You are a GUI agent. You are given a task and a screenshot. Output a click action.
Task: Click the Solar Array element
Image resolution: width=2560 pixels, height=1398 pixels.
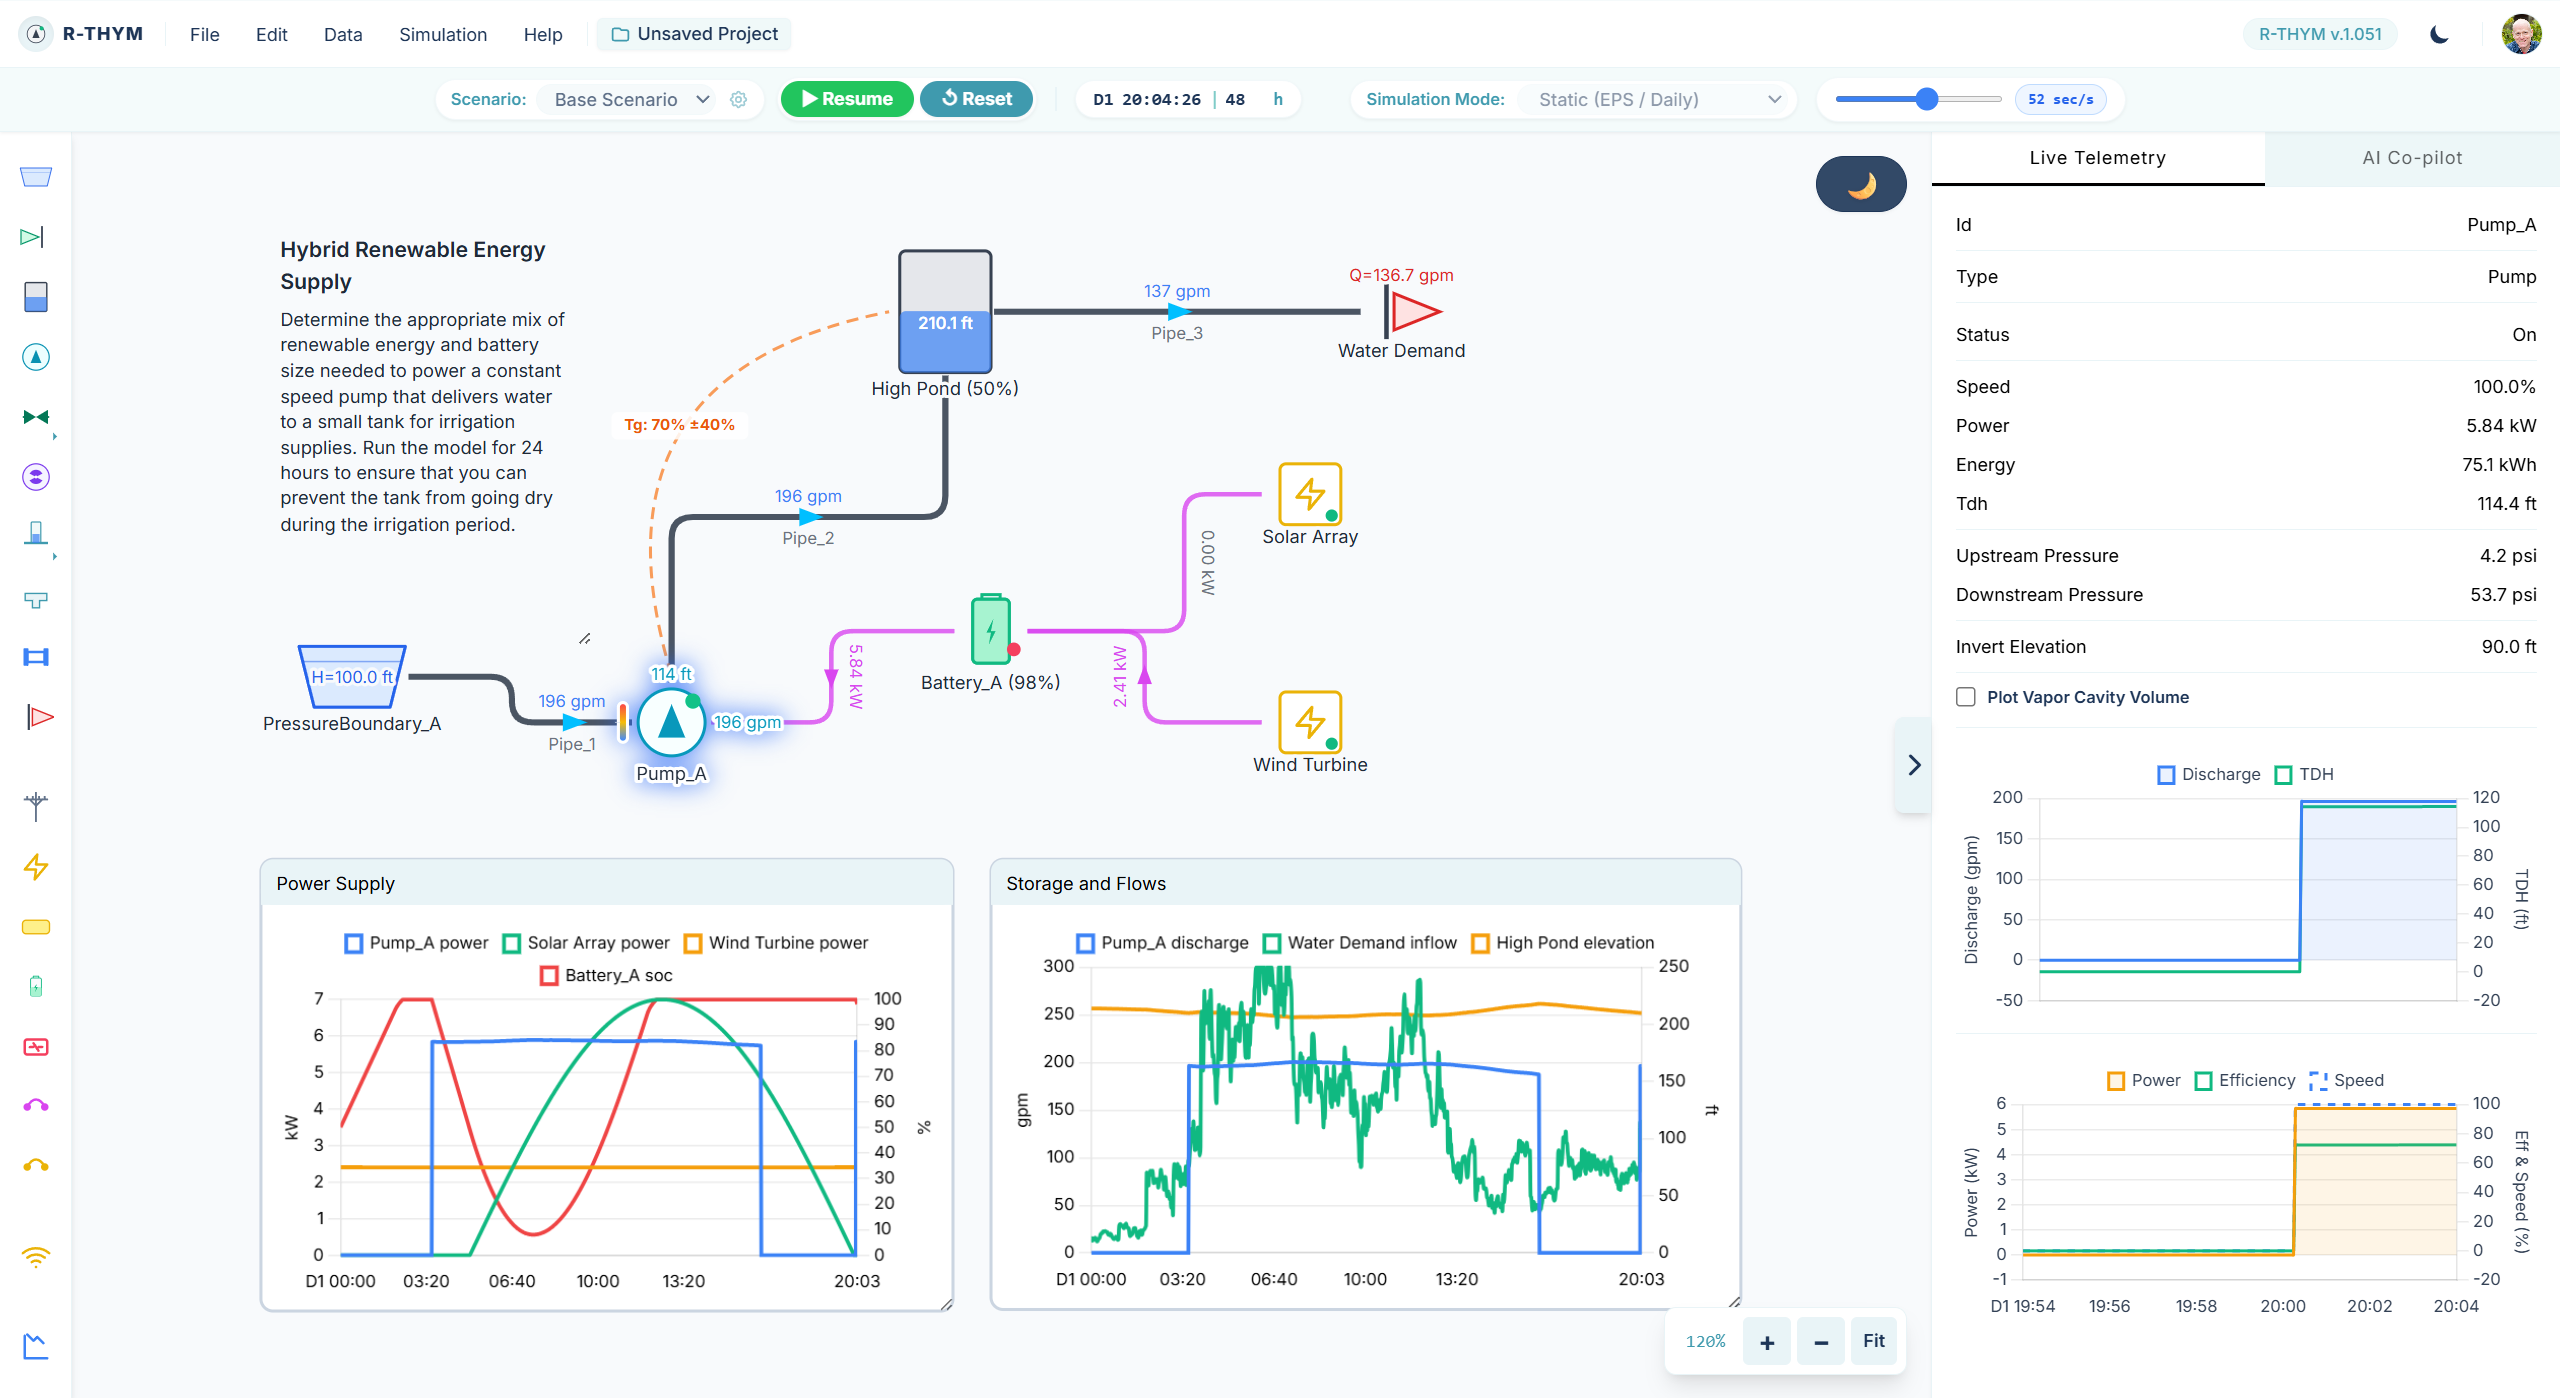(1310, 493)
